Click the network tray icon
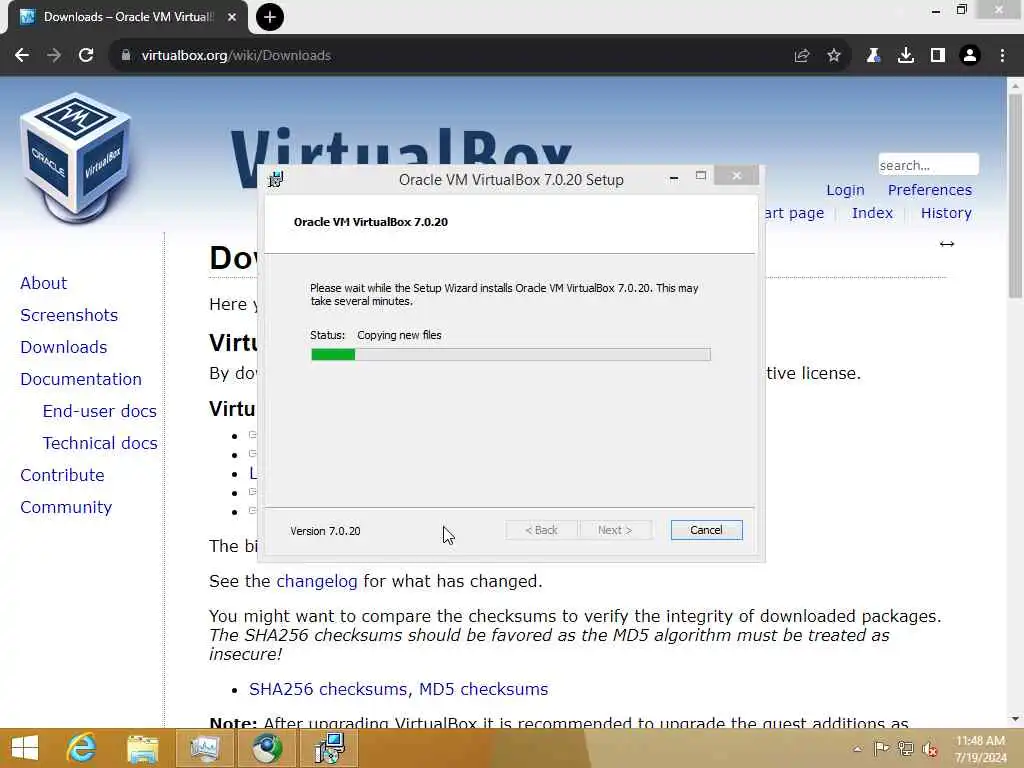 906,748
